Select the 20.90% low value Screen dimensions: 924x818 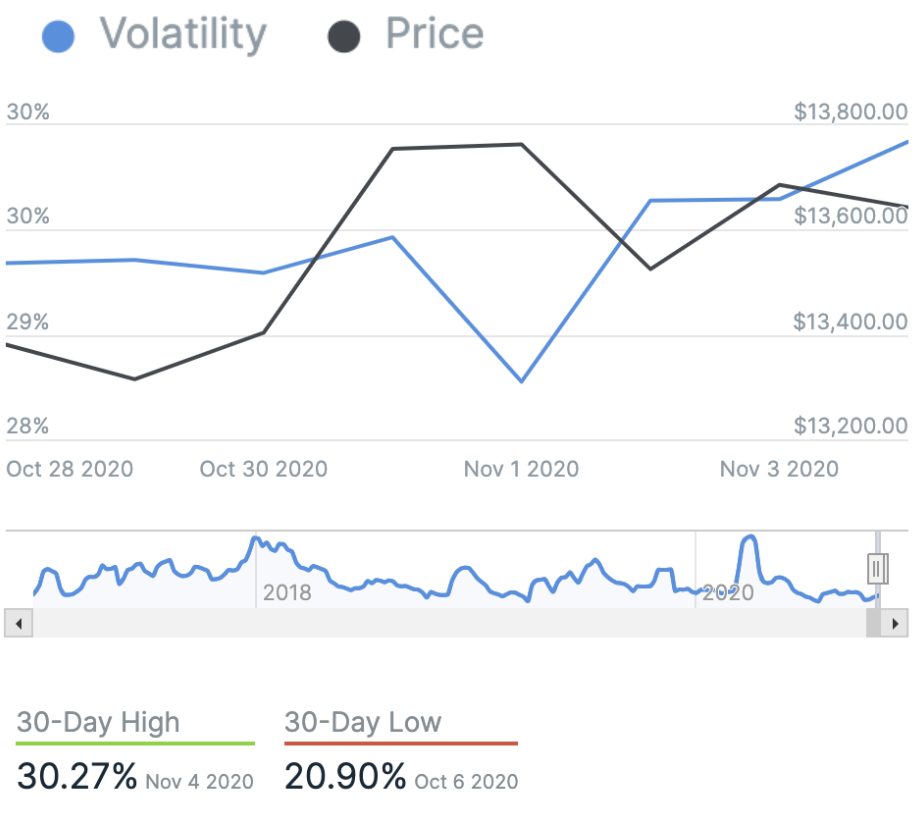tap(345, 776)
